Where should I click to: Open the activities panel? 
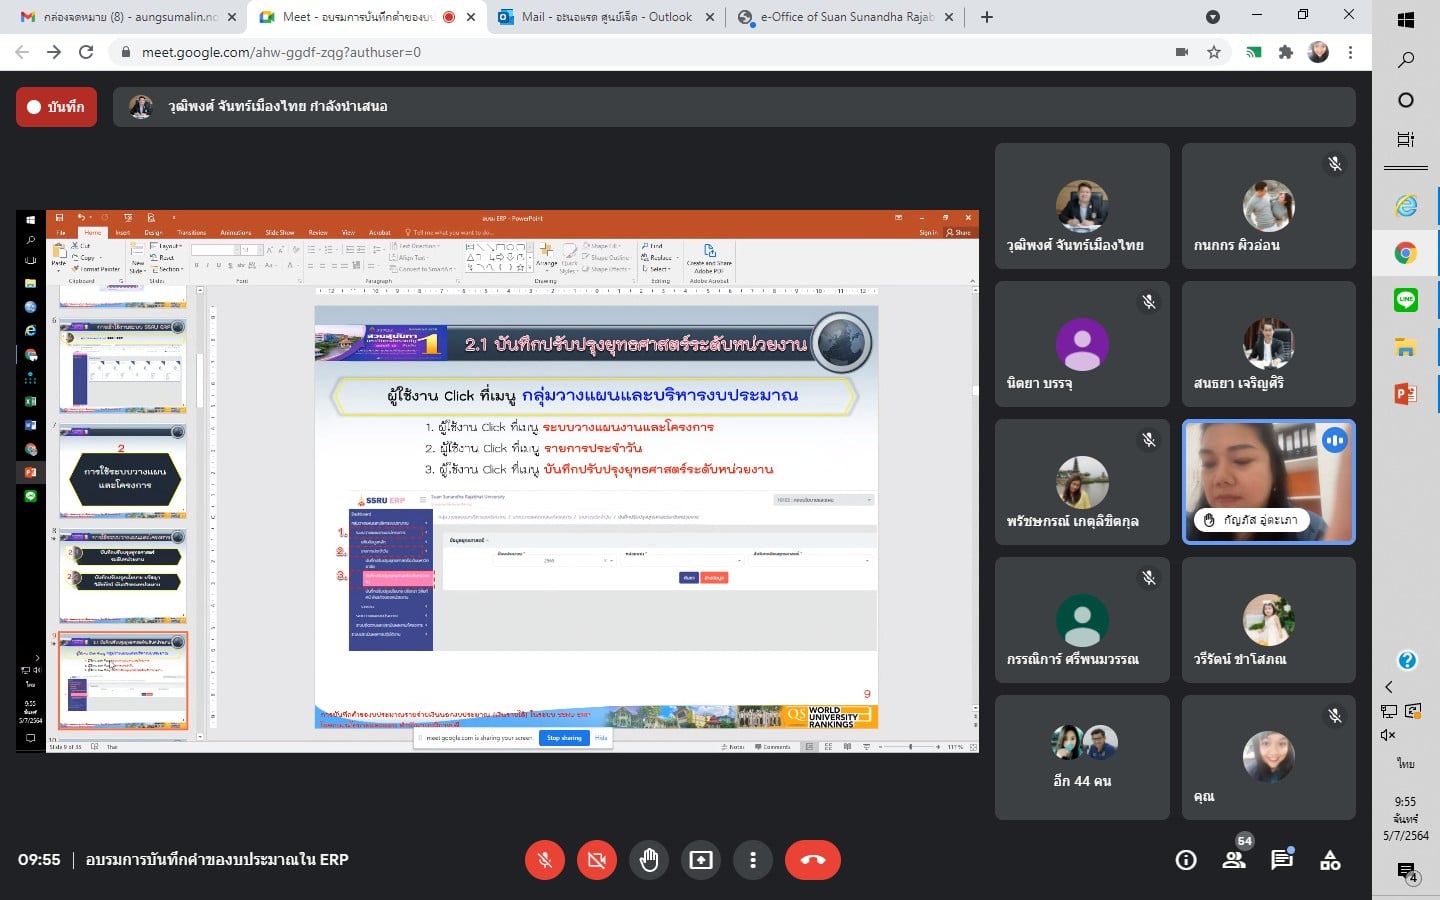click(x=1330, y=860)
